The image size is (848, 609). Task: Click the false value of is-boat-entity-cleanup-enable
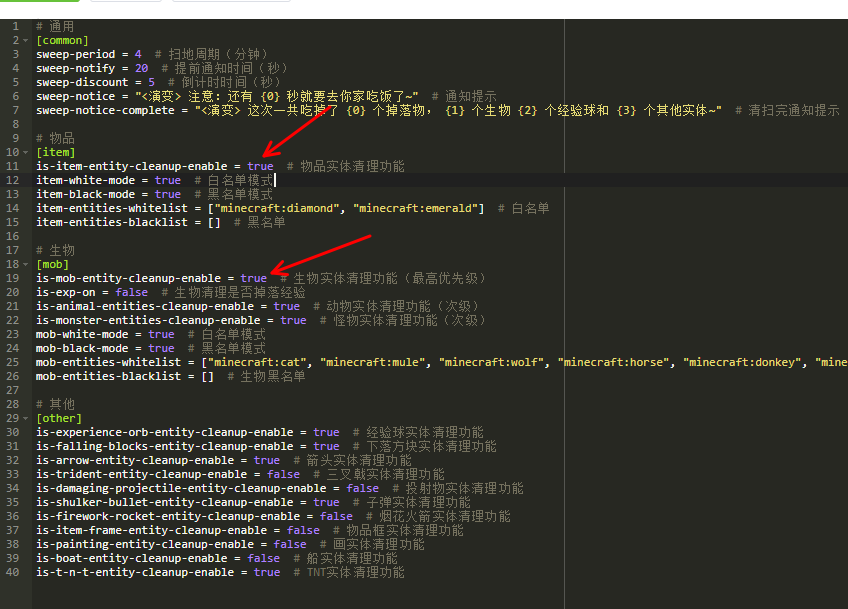tap(264, 558)
